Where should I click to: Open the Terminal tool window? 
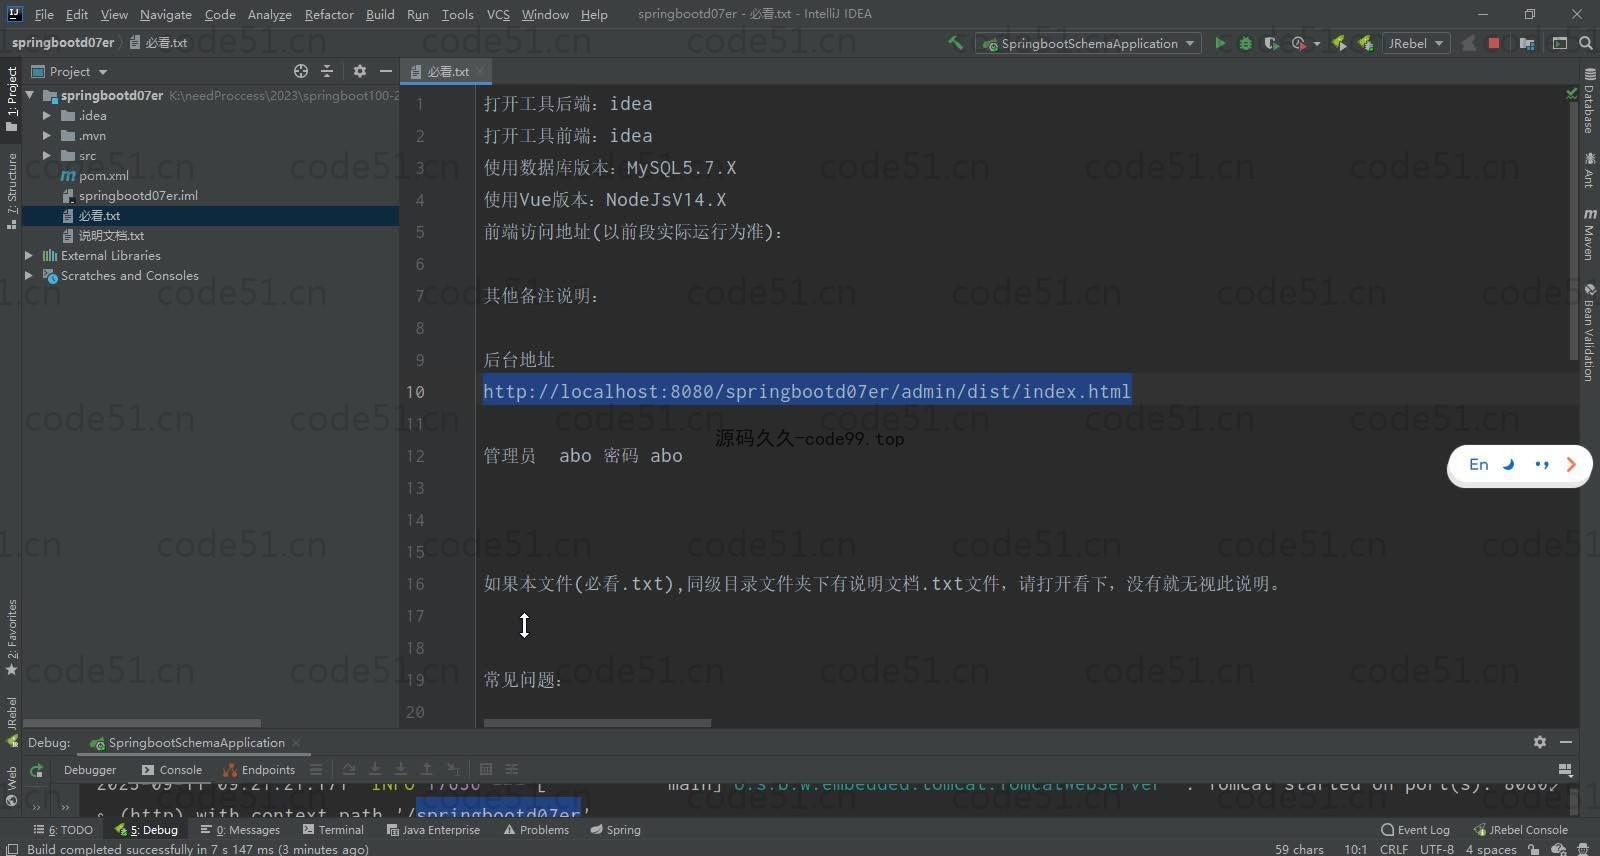(333, 829)
